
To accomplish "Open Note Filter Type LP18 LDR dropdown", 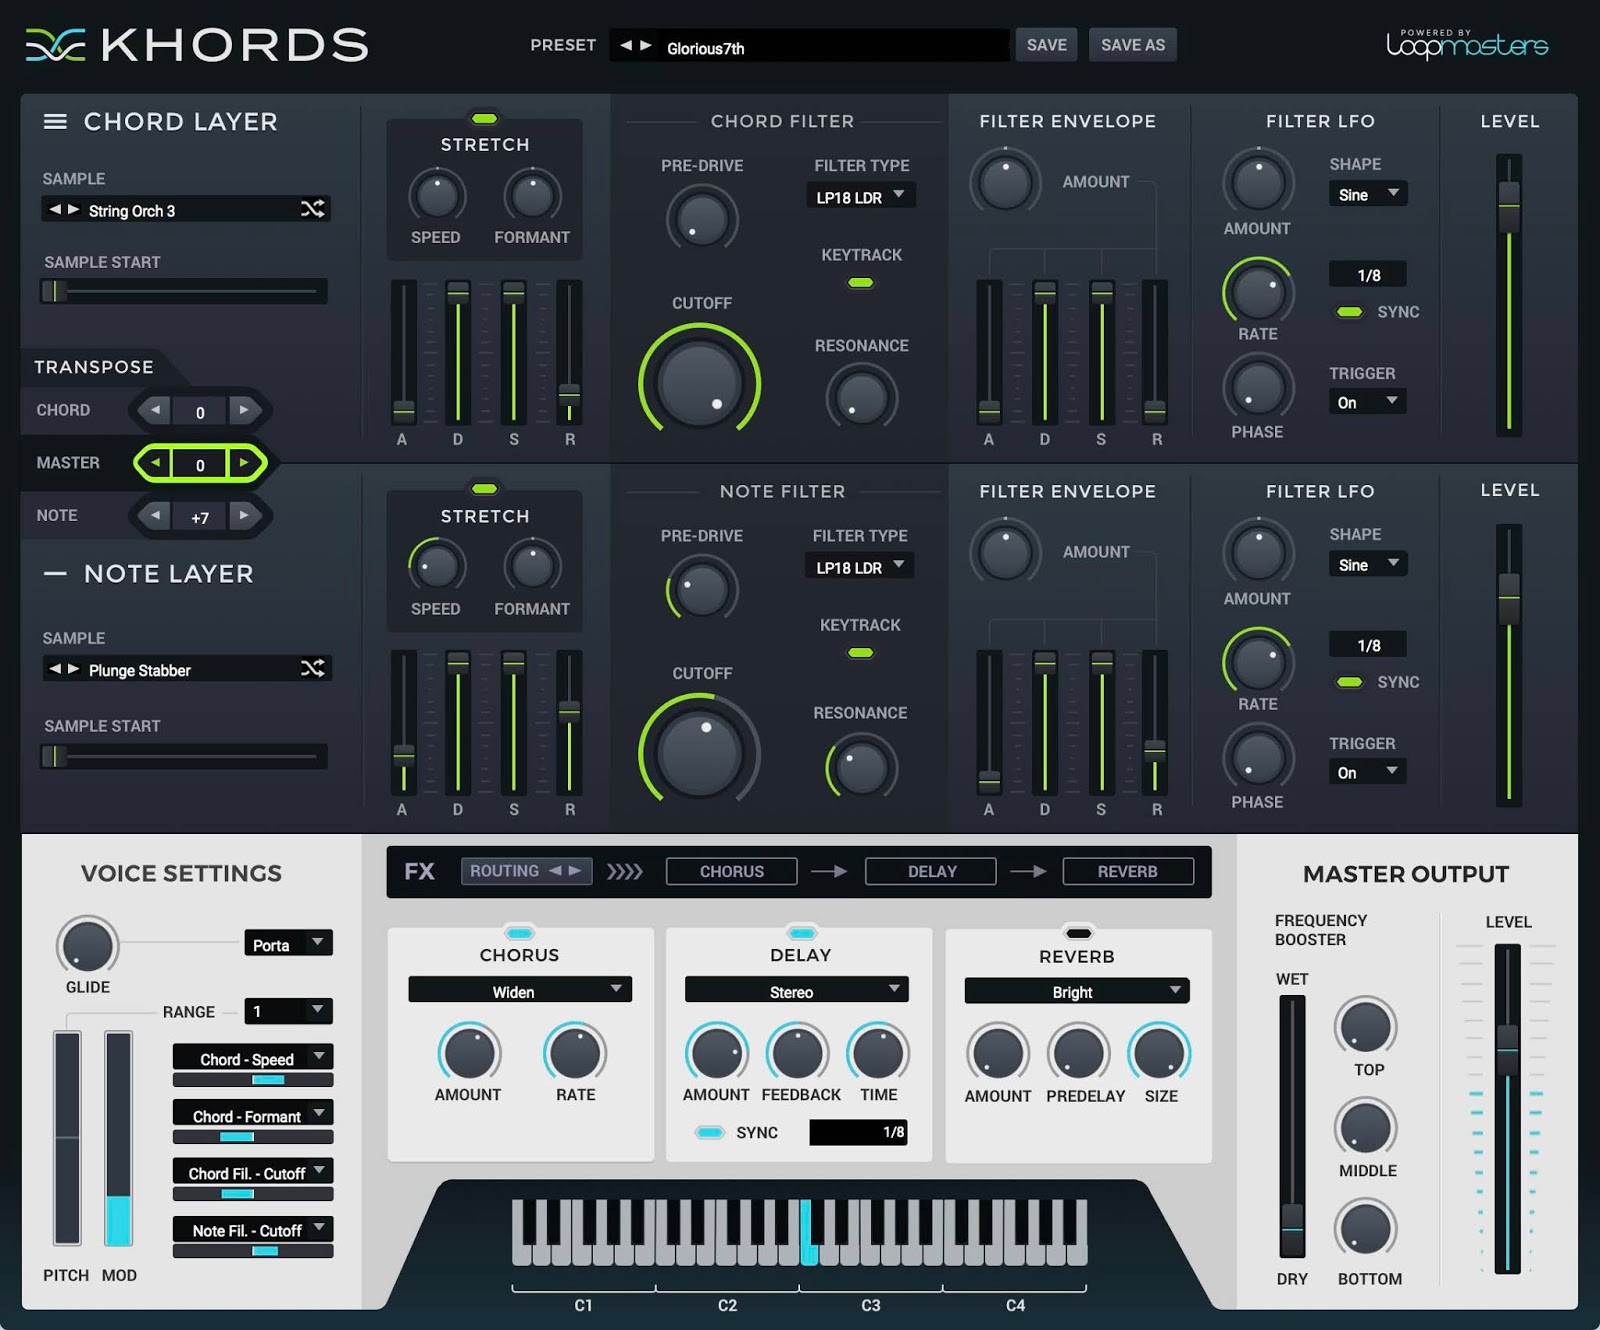I will point(860,566).
